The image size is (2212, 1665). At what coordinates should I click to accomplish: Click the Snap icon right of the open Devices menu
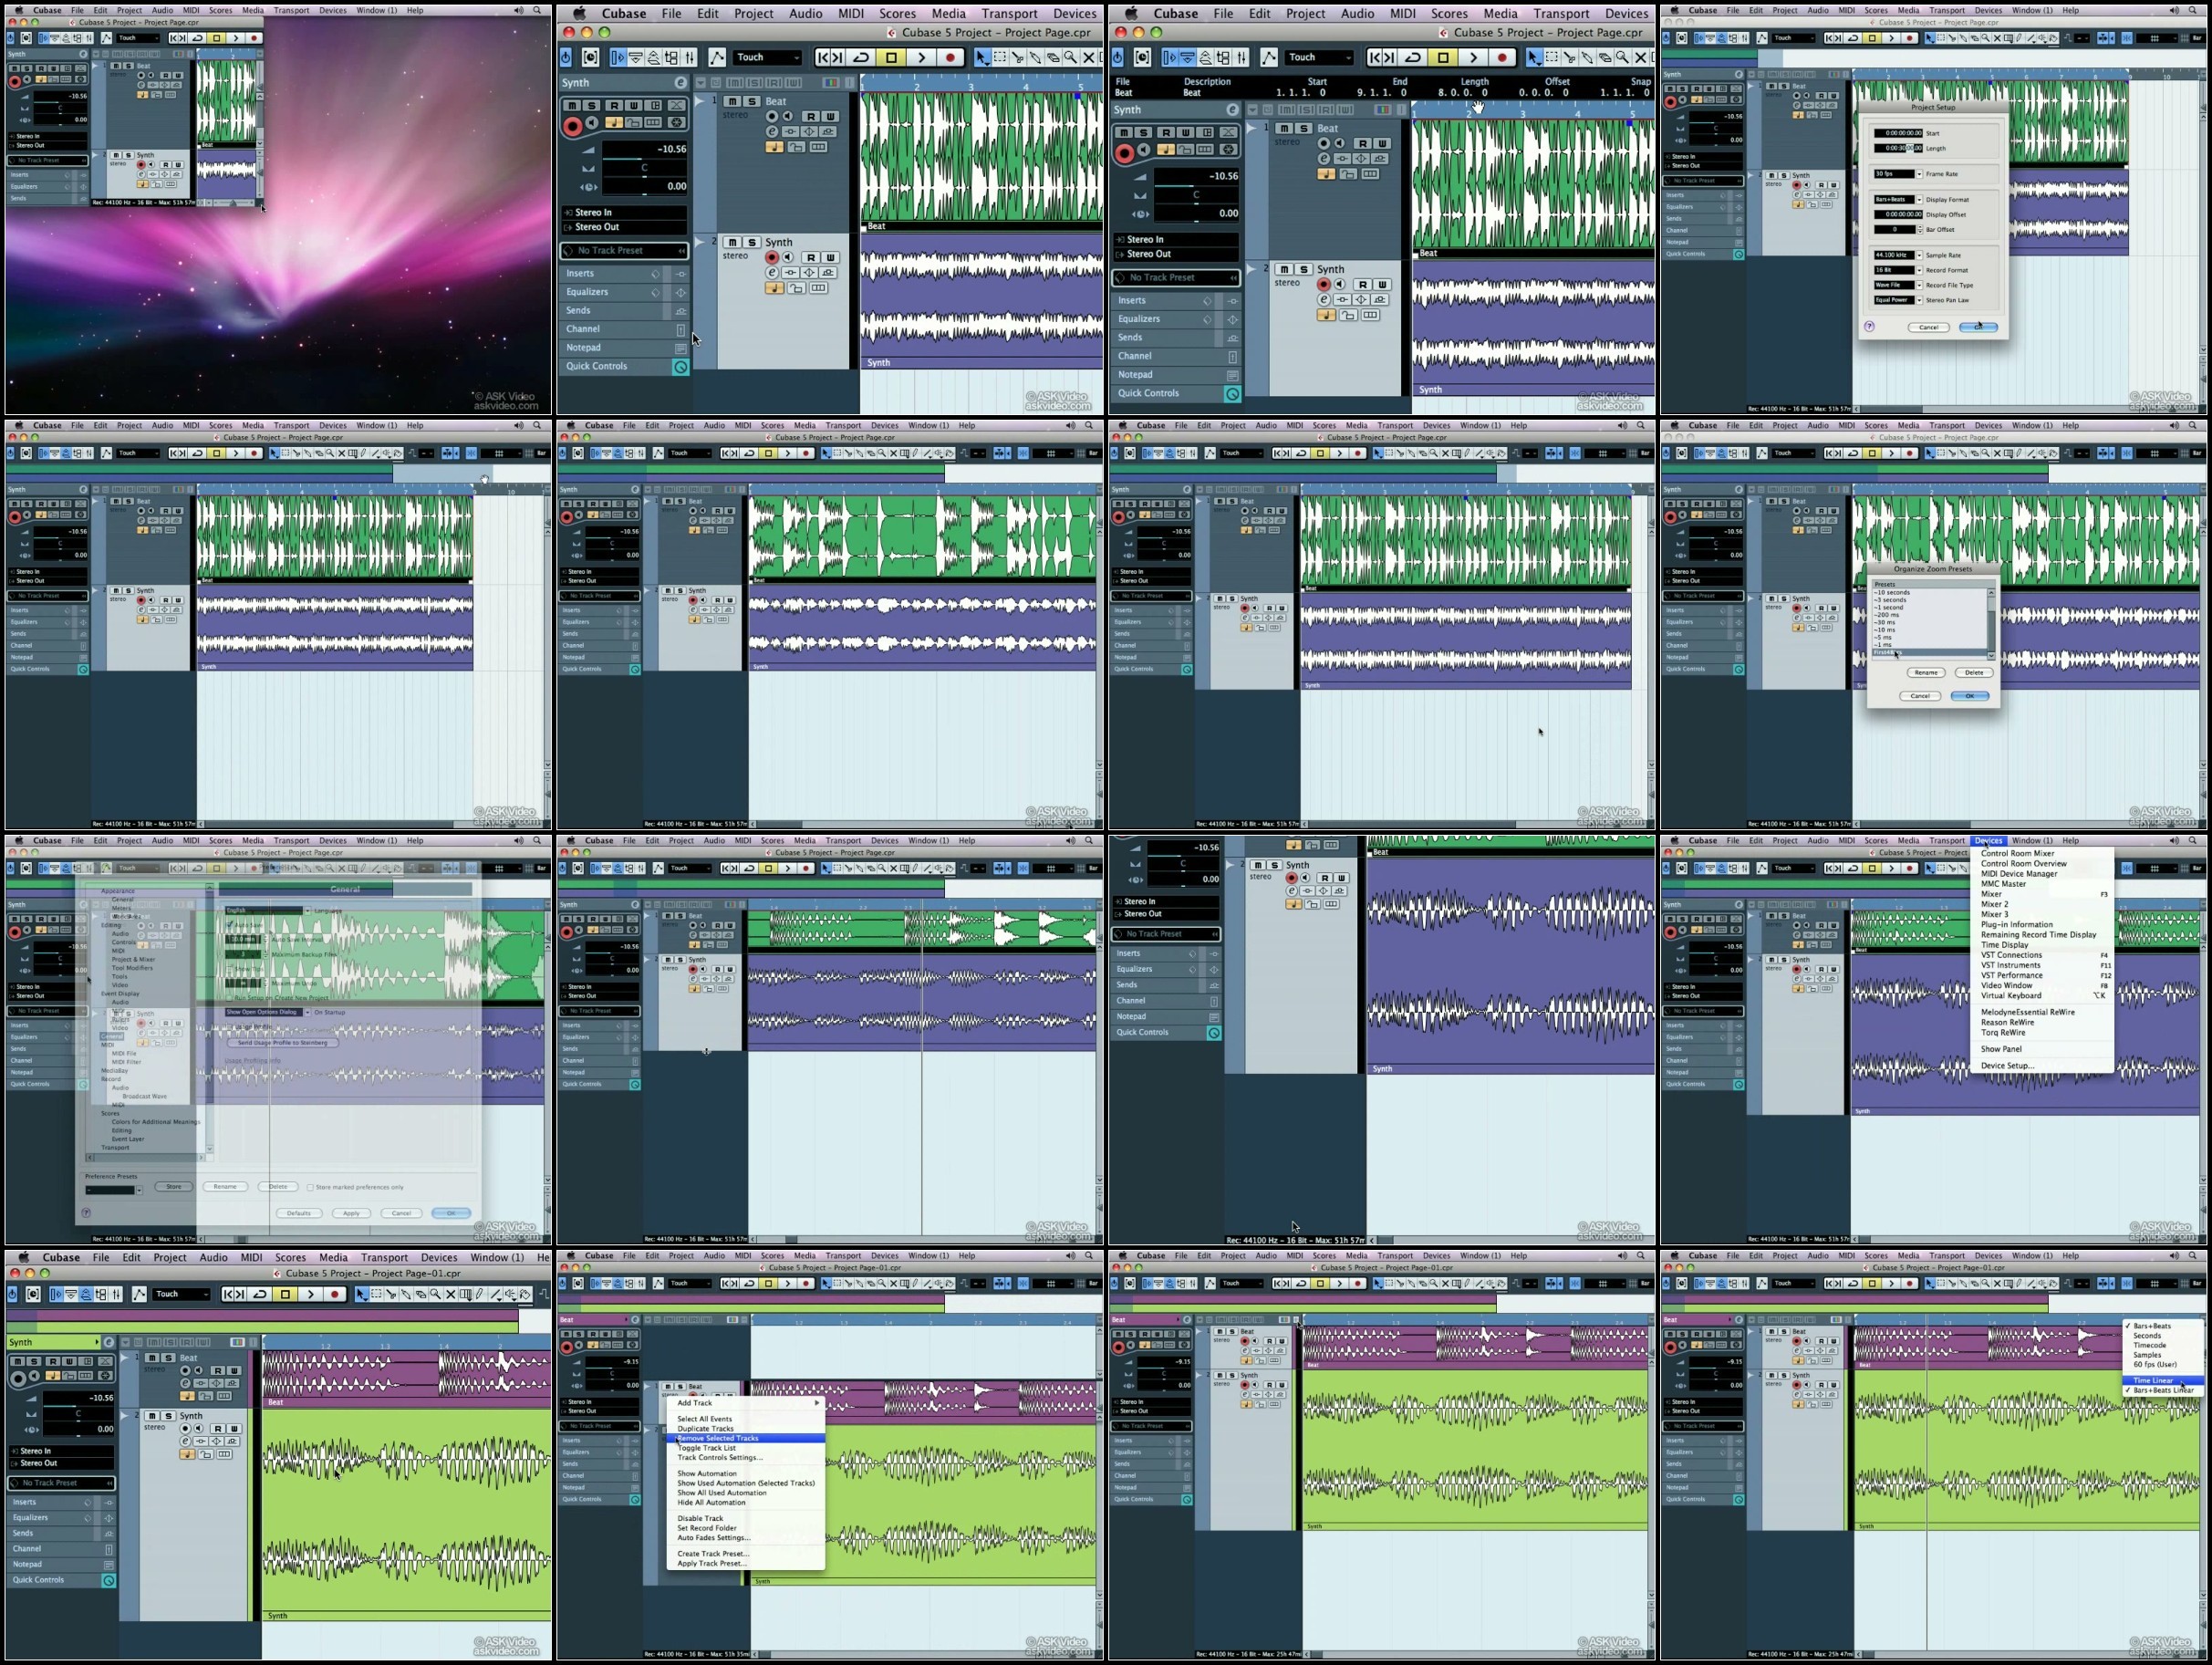2126,868
